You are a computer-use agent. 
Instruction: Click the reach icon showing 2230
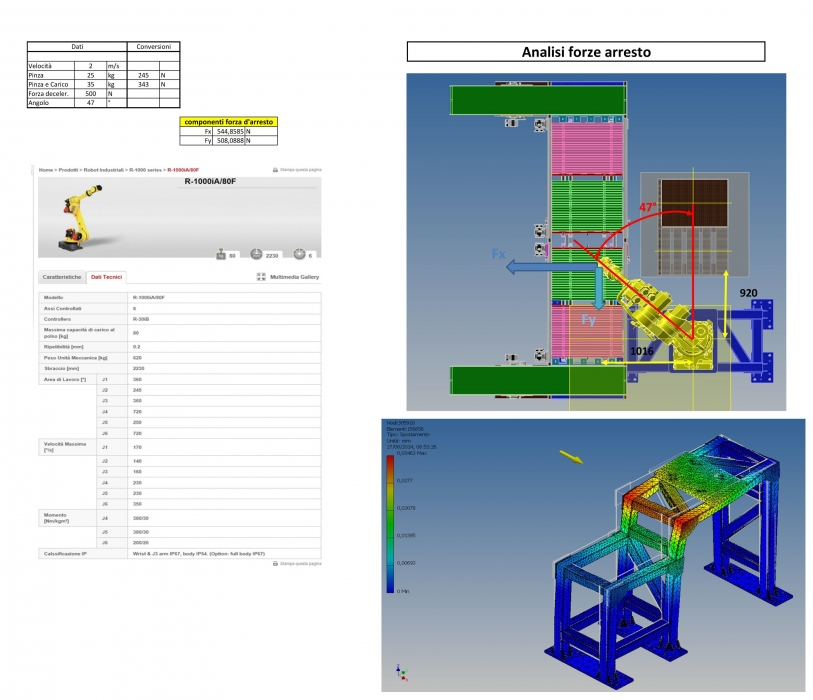click(x=258, y=256)
